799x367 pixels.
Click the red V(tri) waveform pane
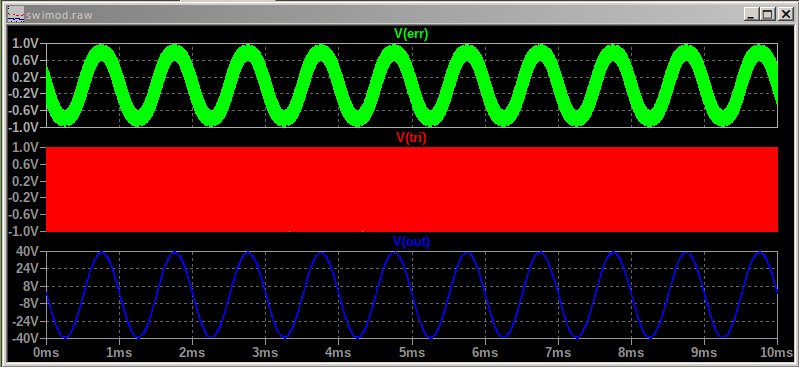pyautogui.click(x=412, y=189)
